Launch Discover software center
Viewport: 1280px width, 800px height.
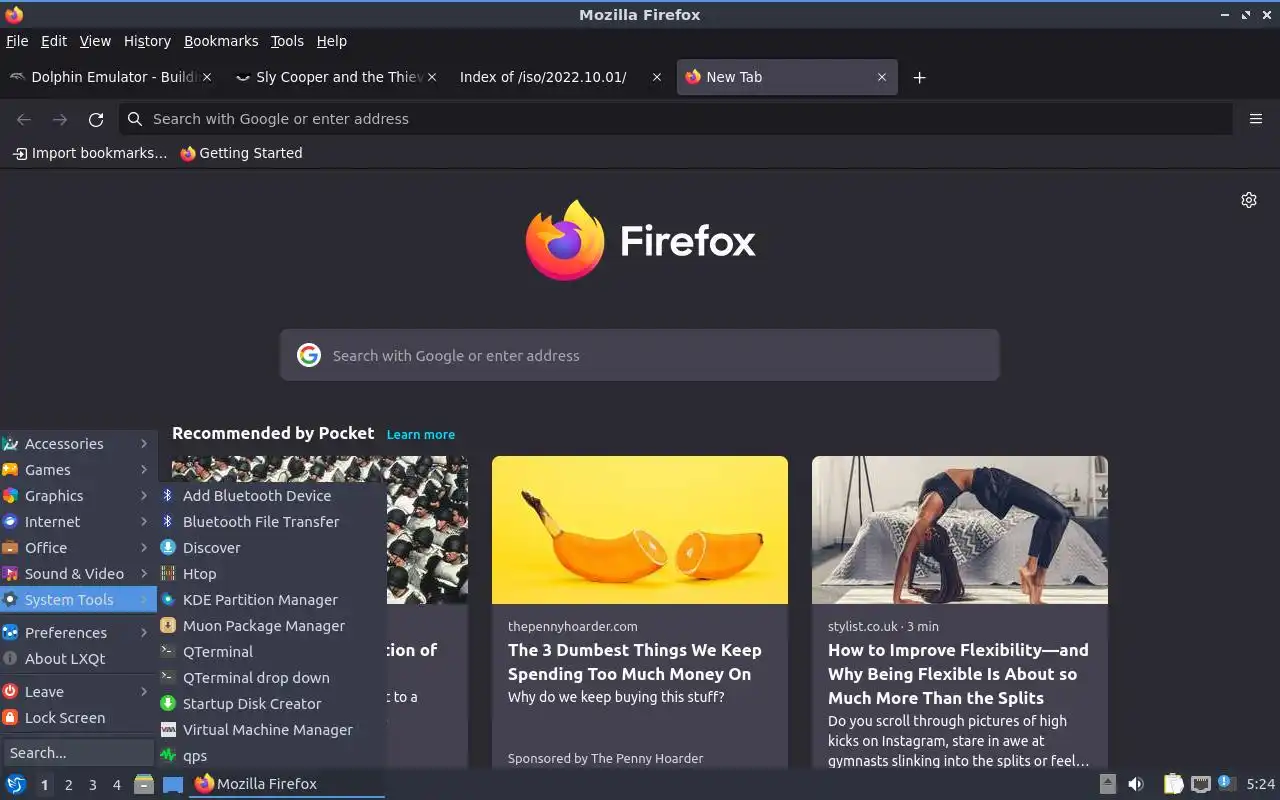(x=271, y=548)
